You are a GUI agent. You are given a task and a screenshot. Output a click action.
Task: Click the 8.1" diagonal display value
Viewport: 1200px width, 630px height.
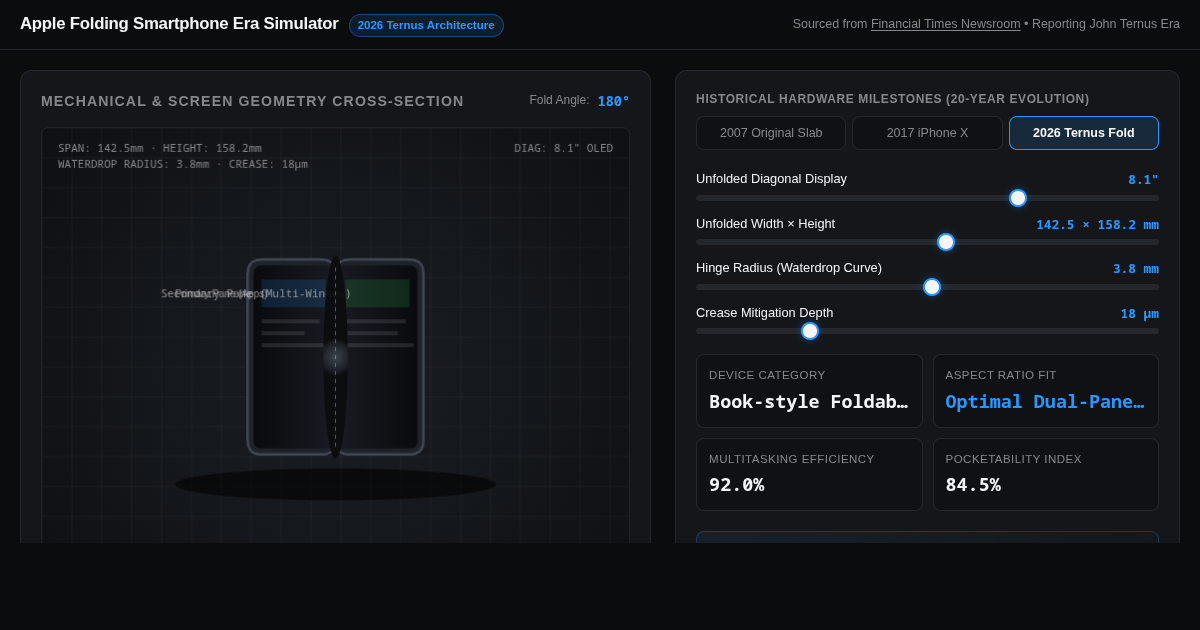coord(1143,180)
